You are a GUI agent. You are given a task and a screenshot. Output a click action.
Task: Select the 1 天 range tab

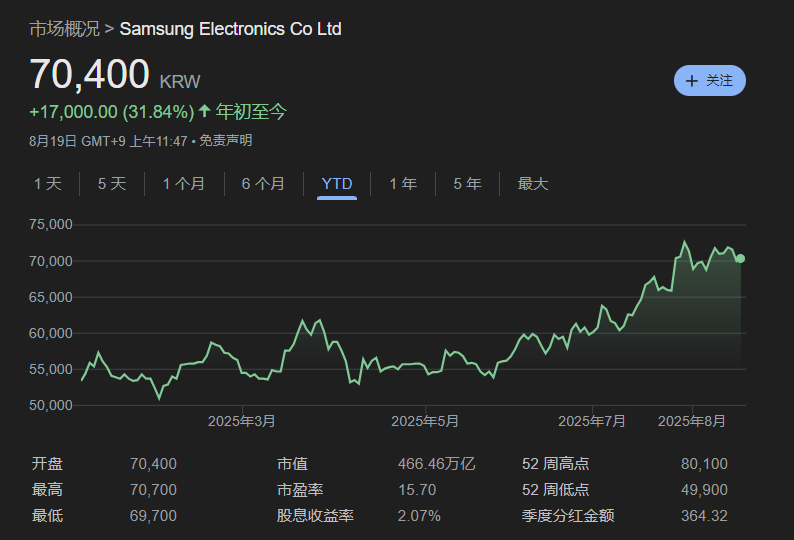click(x=48, y=183)
